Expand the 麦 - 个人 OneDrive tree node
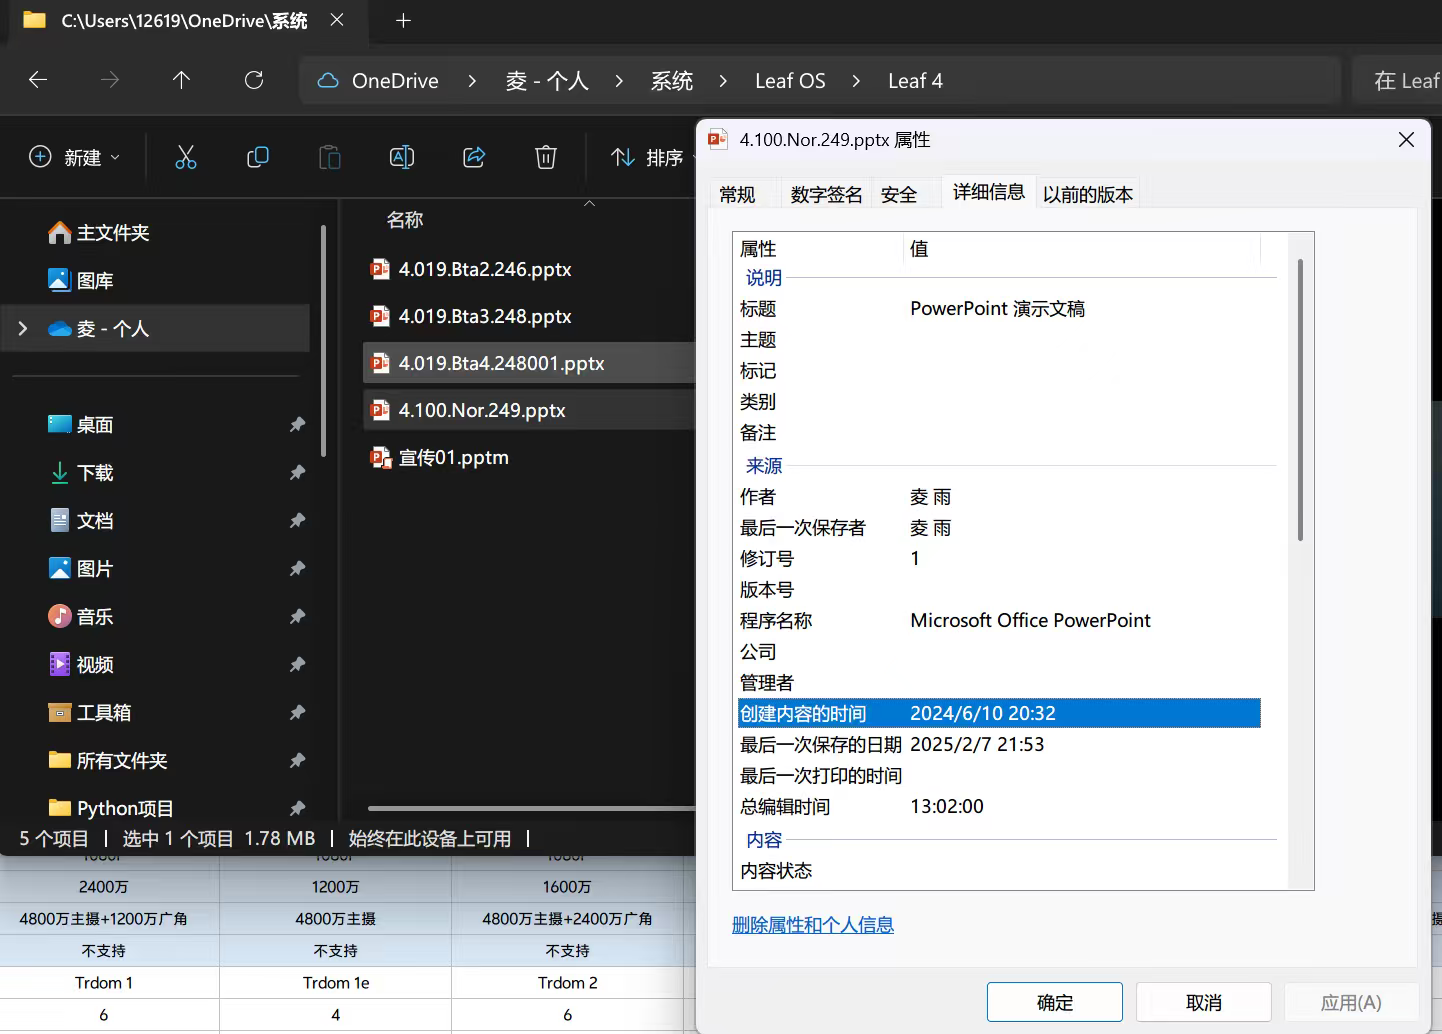The height and width of the screenshot is (1034, 1442). (x=23, y=328)
